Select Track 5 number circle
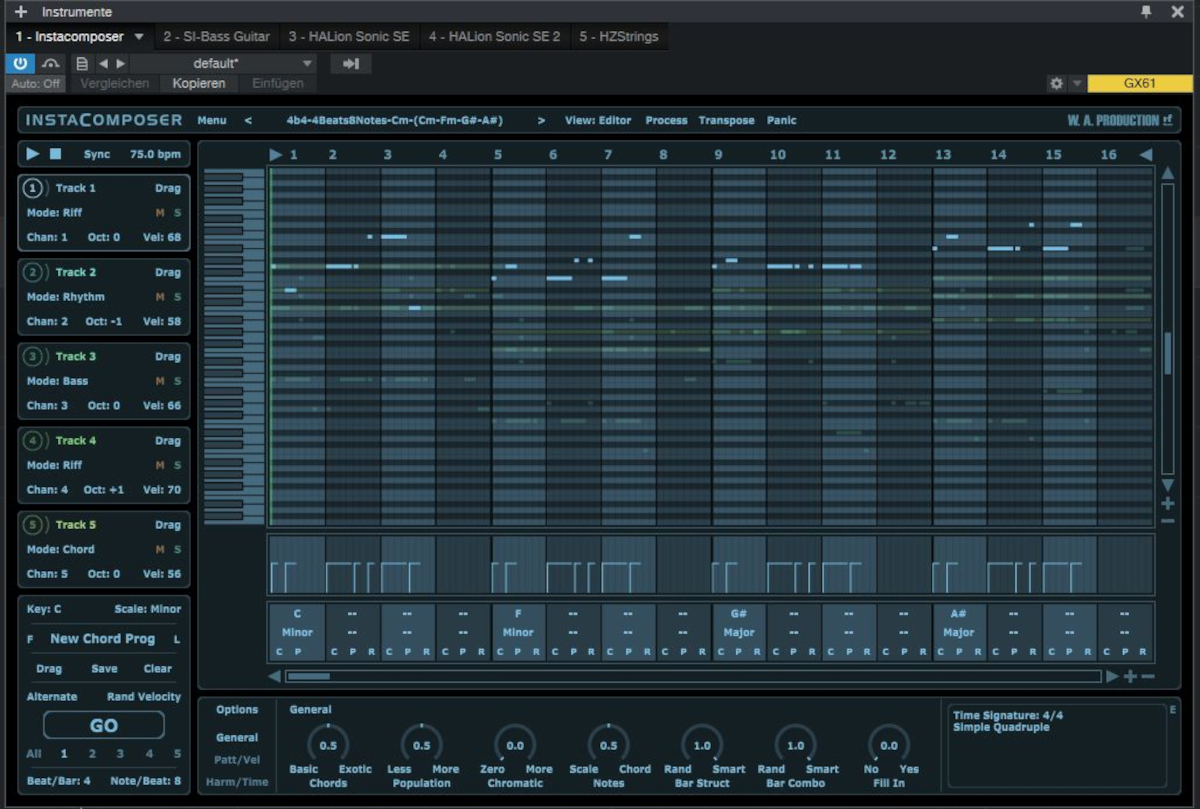Screen dimensions: 1200x809 click(x=34, y=524)
